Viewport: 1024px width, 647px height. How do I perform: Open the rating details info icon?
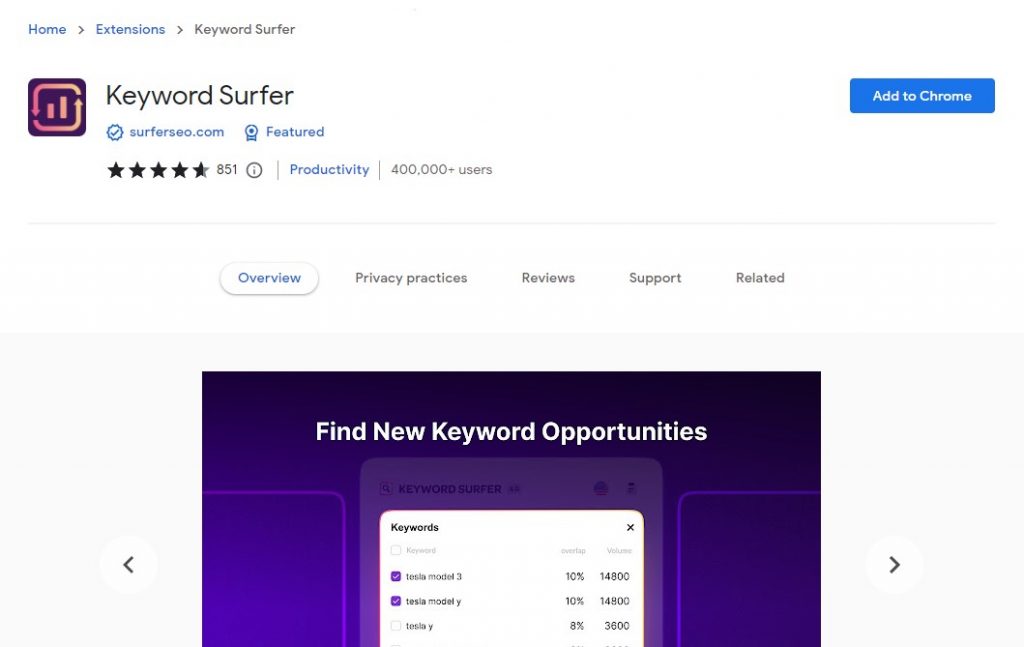[254, 170]
